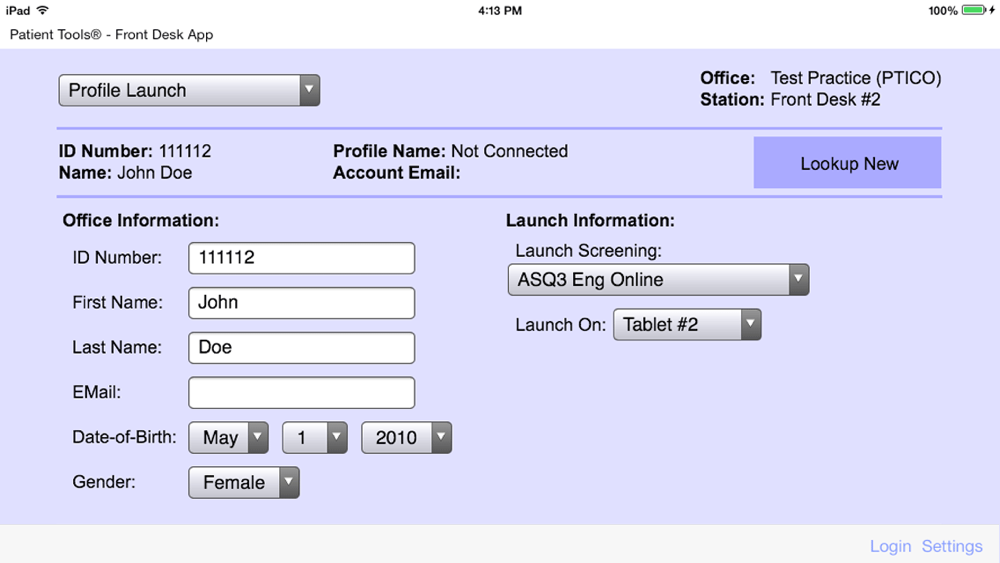Expand the Gender dropdown showing Female
Viewport: 1000px width, 563px height.
tap(244, 483)
